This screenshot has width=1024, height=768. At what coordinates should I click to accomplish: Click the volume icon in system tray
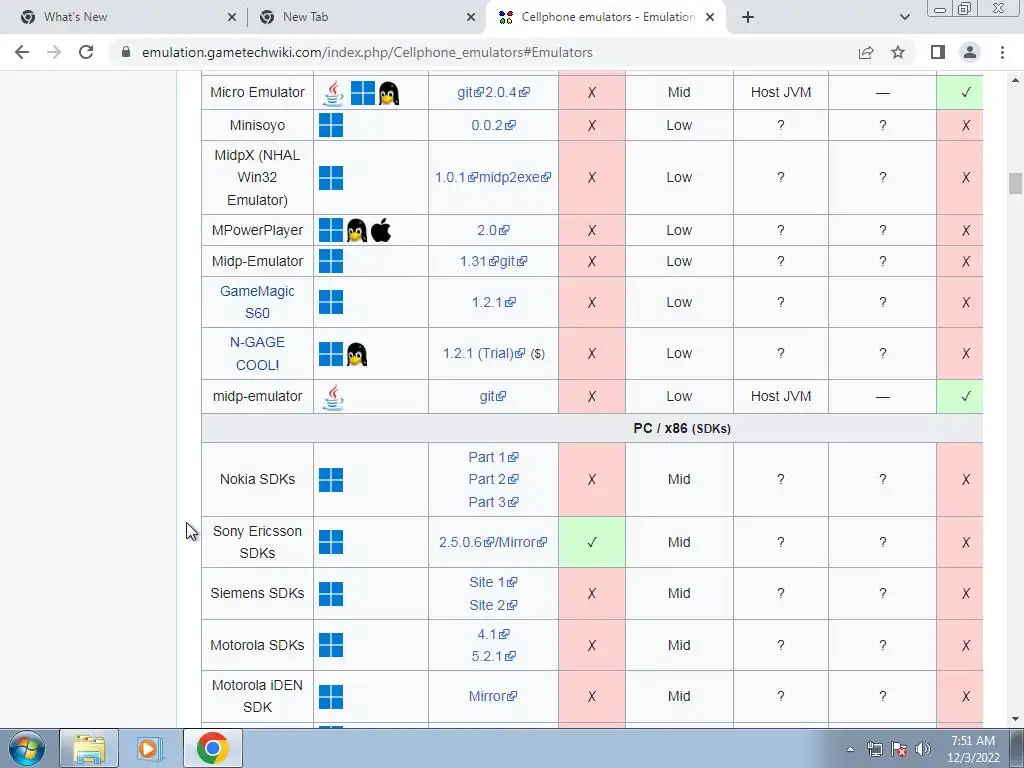(x=922, y=749)
